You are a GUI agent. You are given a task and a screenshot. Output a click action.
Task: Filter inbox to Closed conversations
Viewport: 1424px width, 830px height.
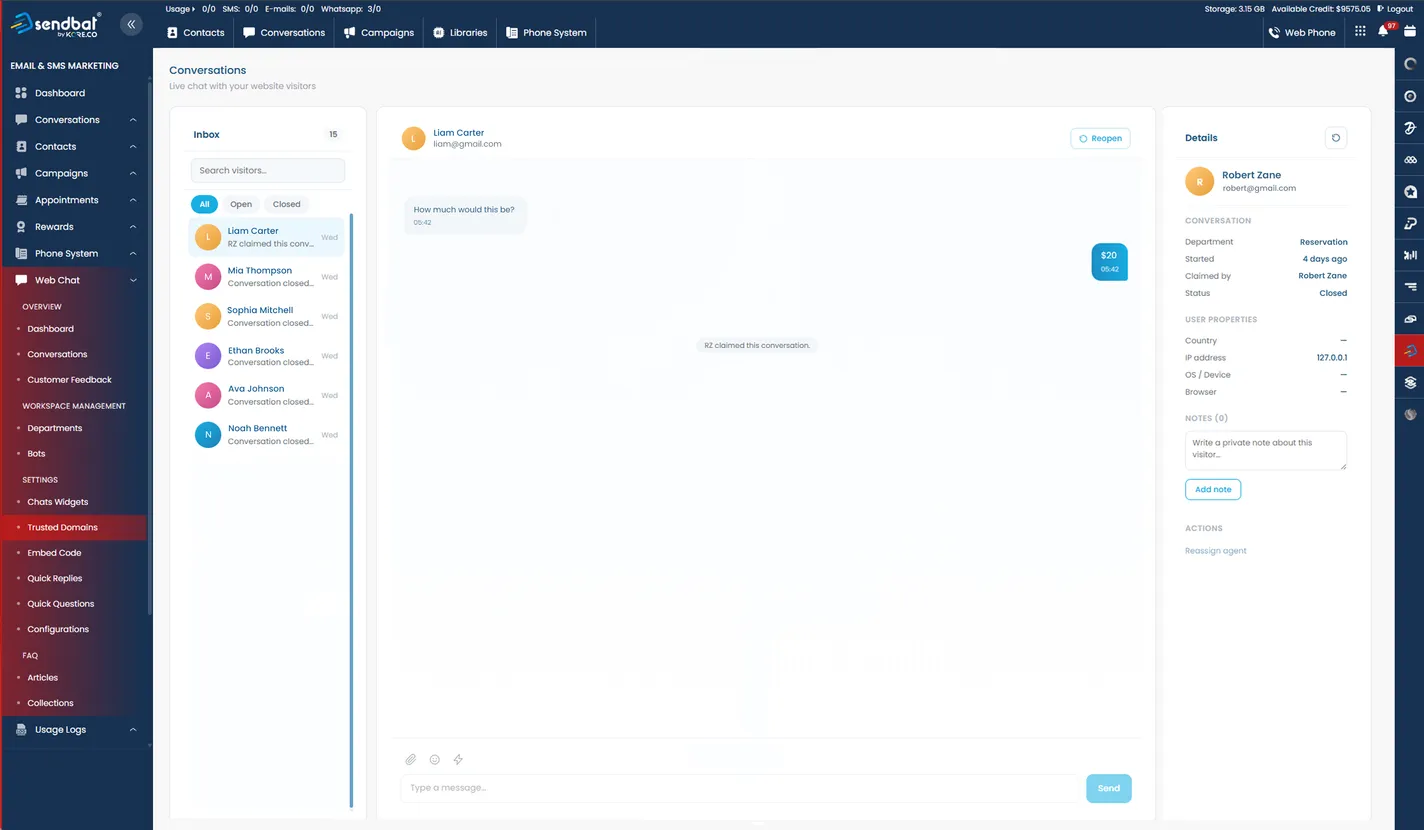pyautogui.click(x=287, y=204)
